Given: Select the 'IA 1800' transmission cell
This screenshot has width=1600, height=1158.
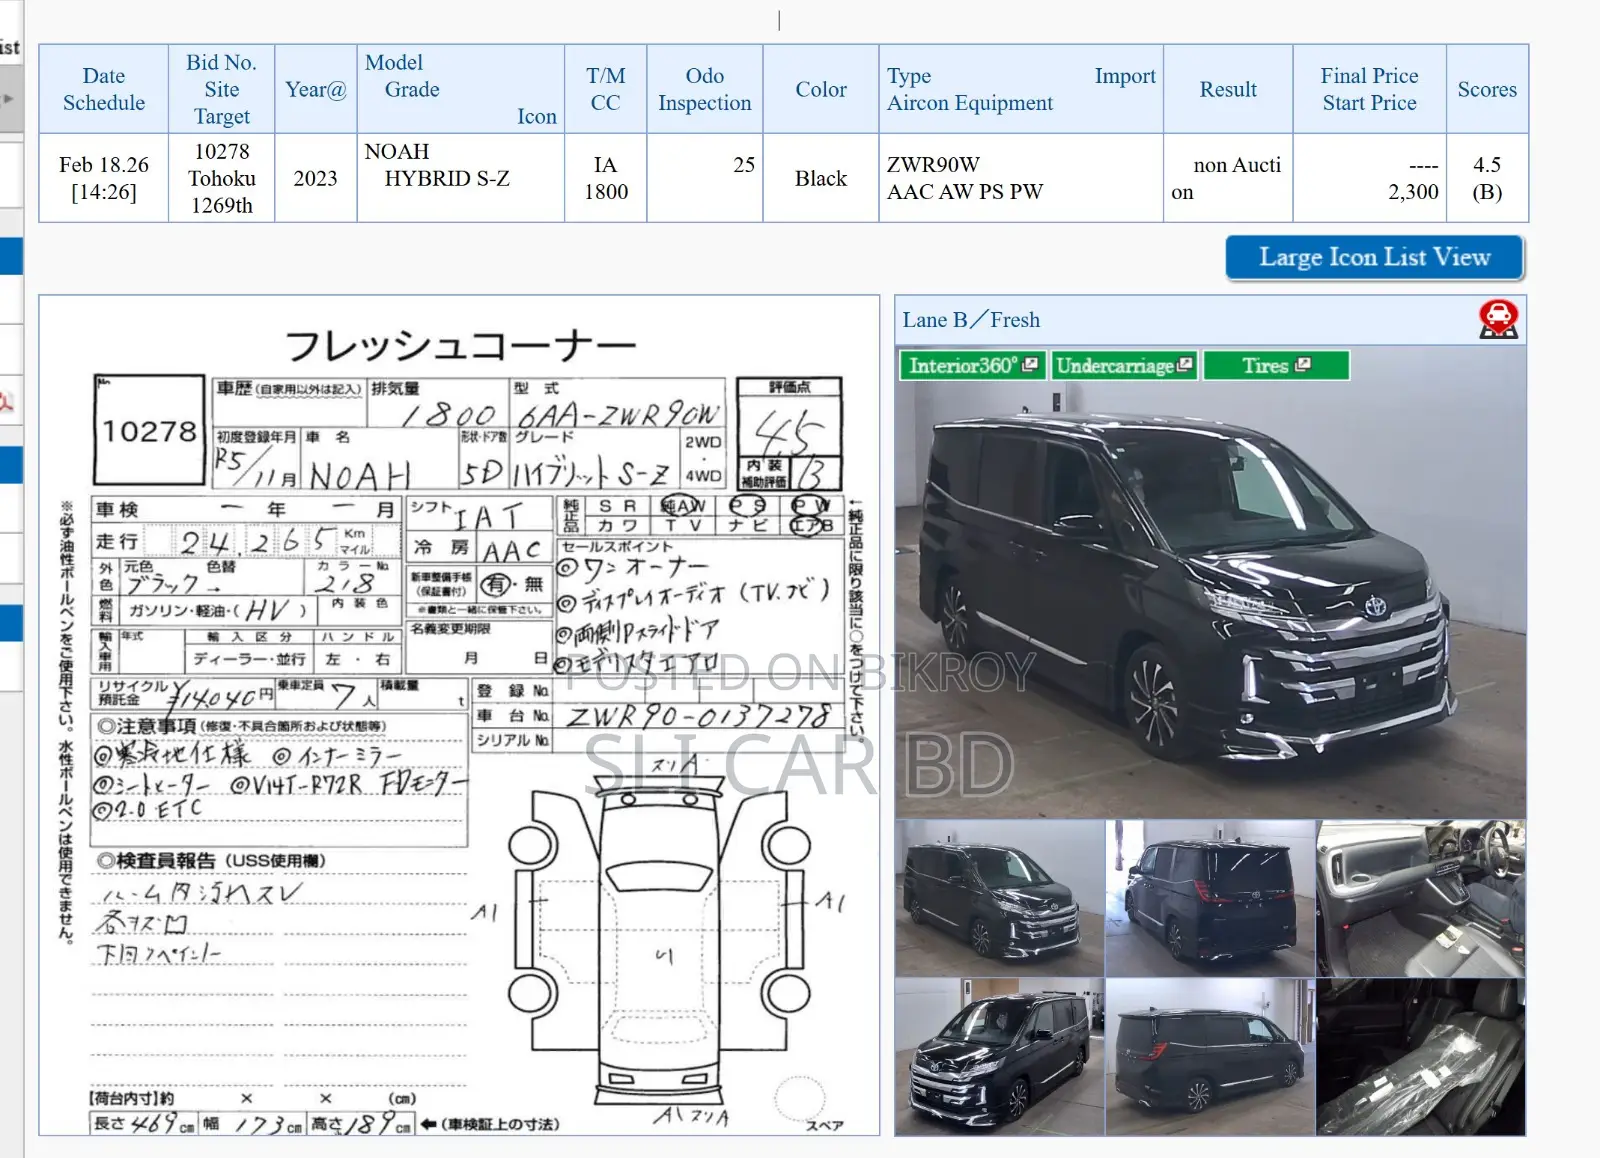Looking at the screenshot, I should click(x=606, y=178).
